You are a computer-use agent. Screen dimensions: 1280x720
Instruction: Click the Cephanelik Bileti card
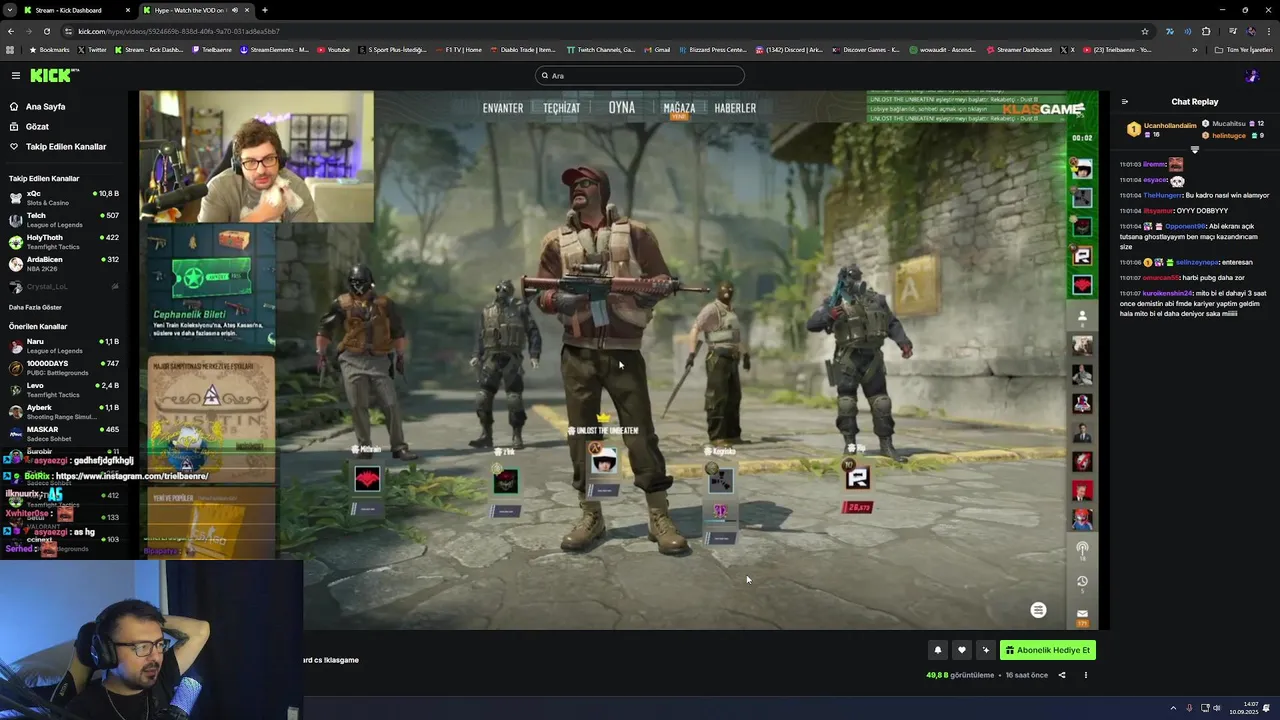[212, 286]
